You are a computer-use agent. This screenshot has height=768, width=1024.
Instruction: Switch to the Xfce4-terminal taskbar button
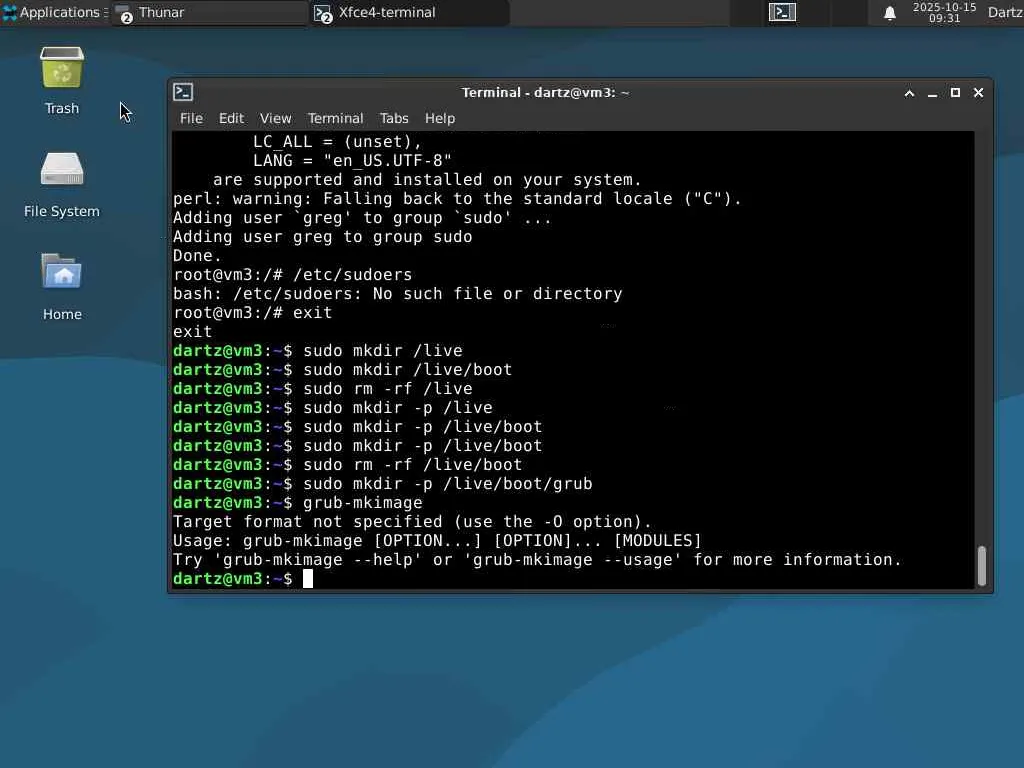tap(409, 12)
